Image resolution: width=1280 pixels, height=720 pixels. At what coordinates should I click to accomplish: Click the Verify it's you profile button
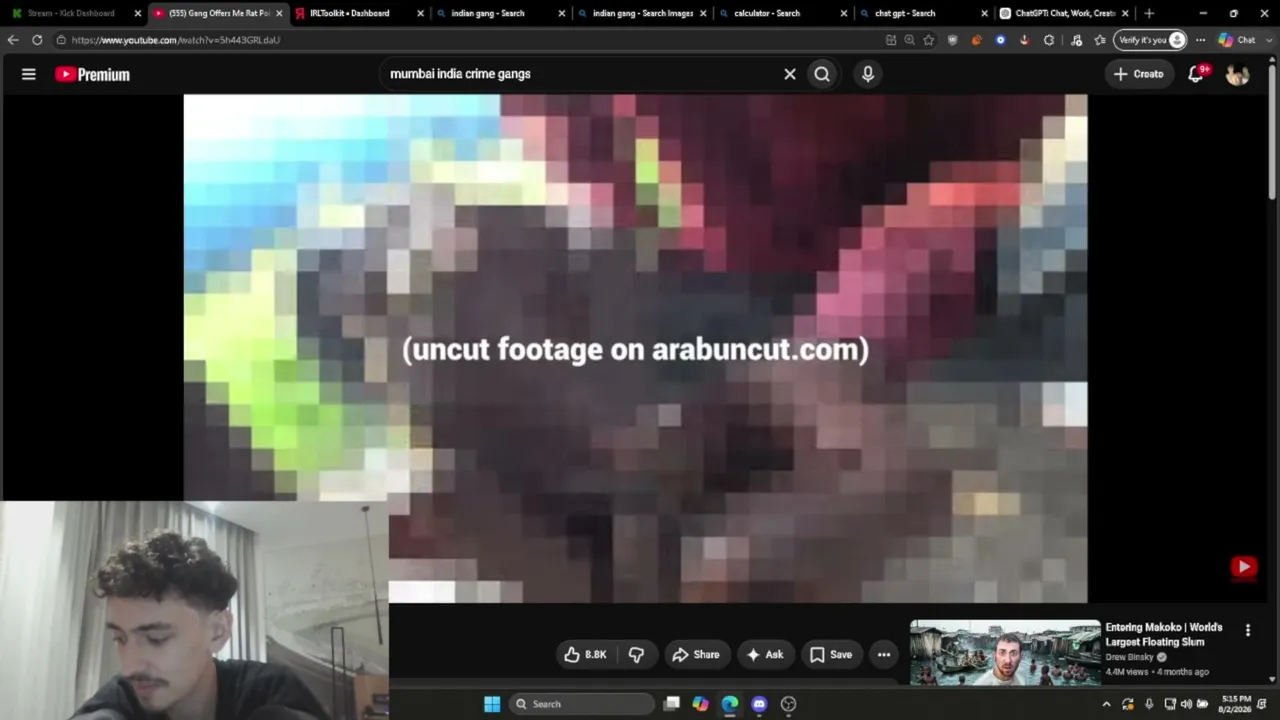tap(1151, 40)
